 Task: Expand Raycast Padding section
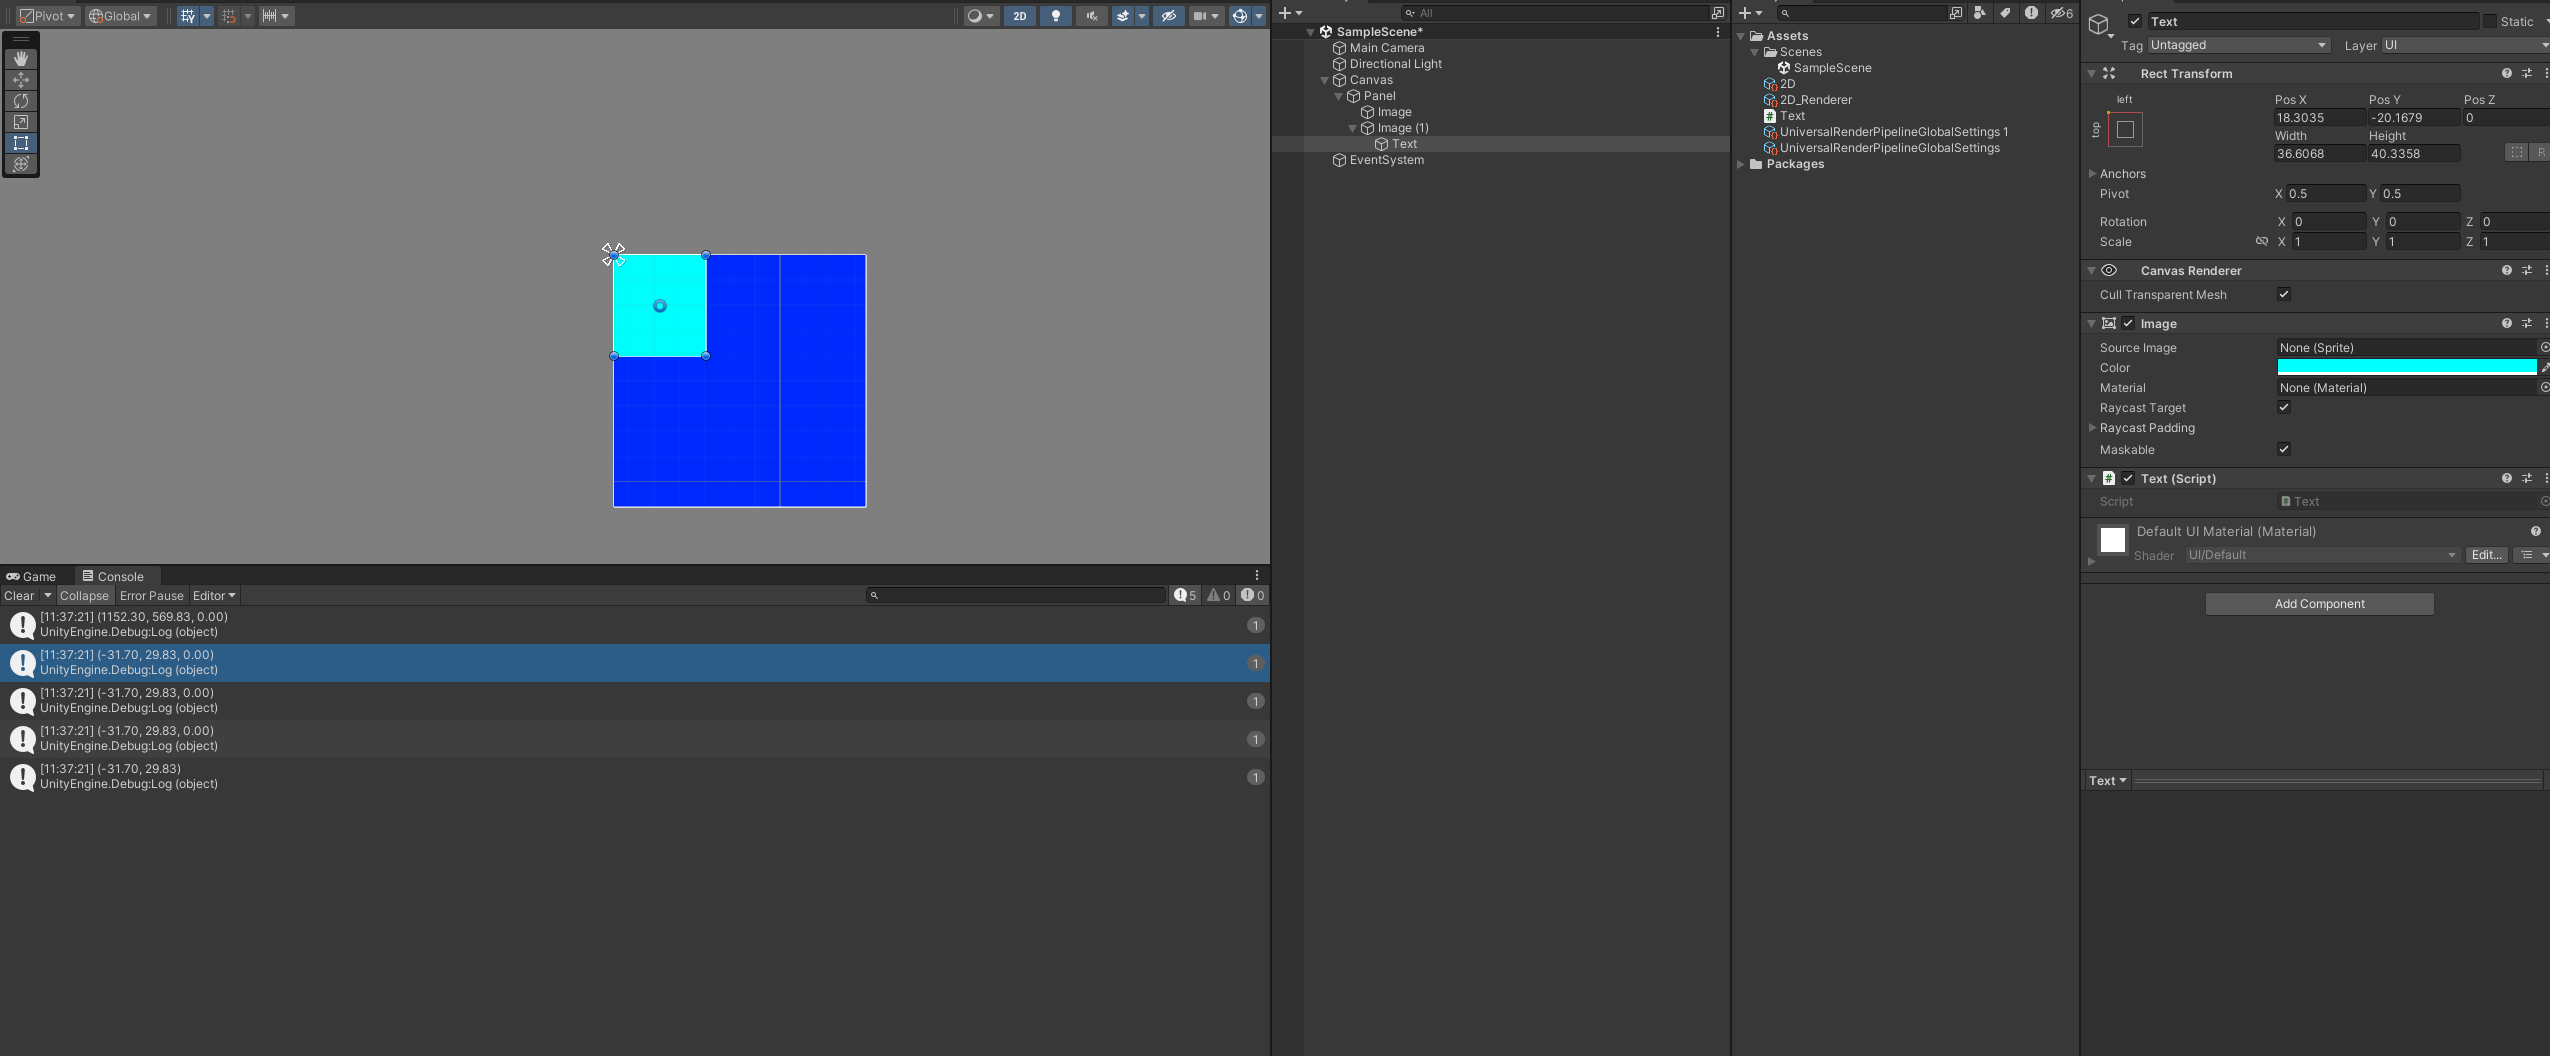2092,428
